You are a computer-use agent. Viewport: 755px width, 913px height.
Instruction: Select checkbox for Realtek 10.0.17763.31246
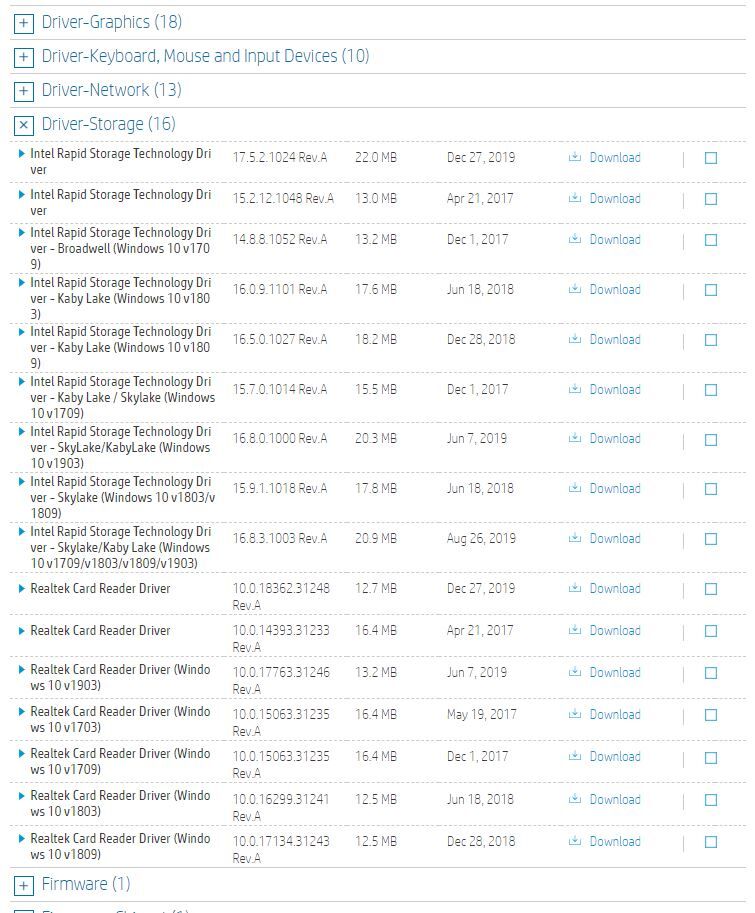point(711,673)
